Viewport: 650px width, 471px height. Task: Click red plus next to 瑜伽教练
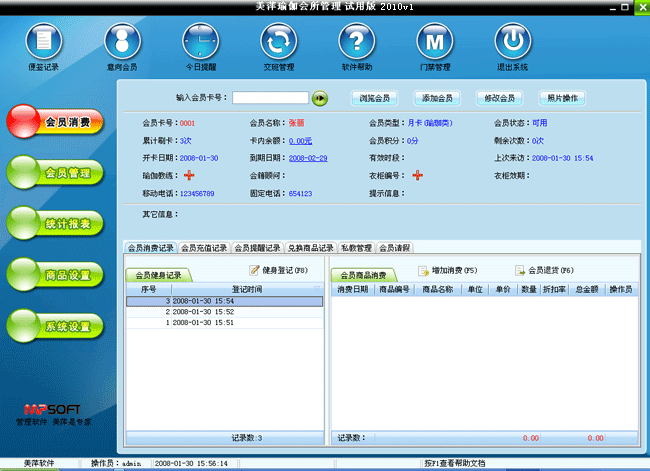(x=190, y=176)
